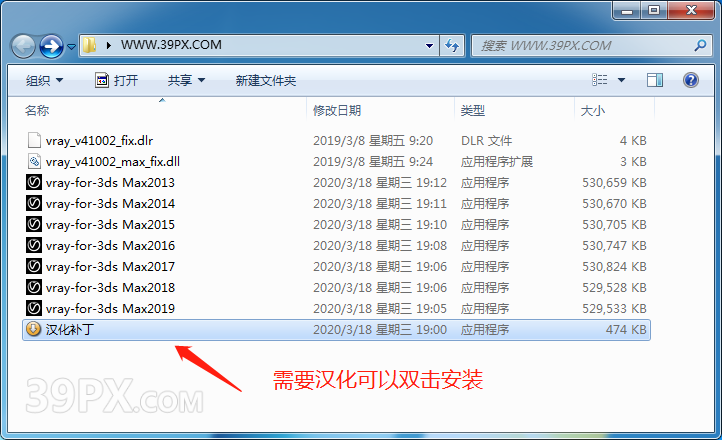Click the DLR 文件 type cell
722x440 pixels.
pyautogui.click(x=487, y=140)
